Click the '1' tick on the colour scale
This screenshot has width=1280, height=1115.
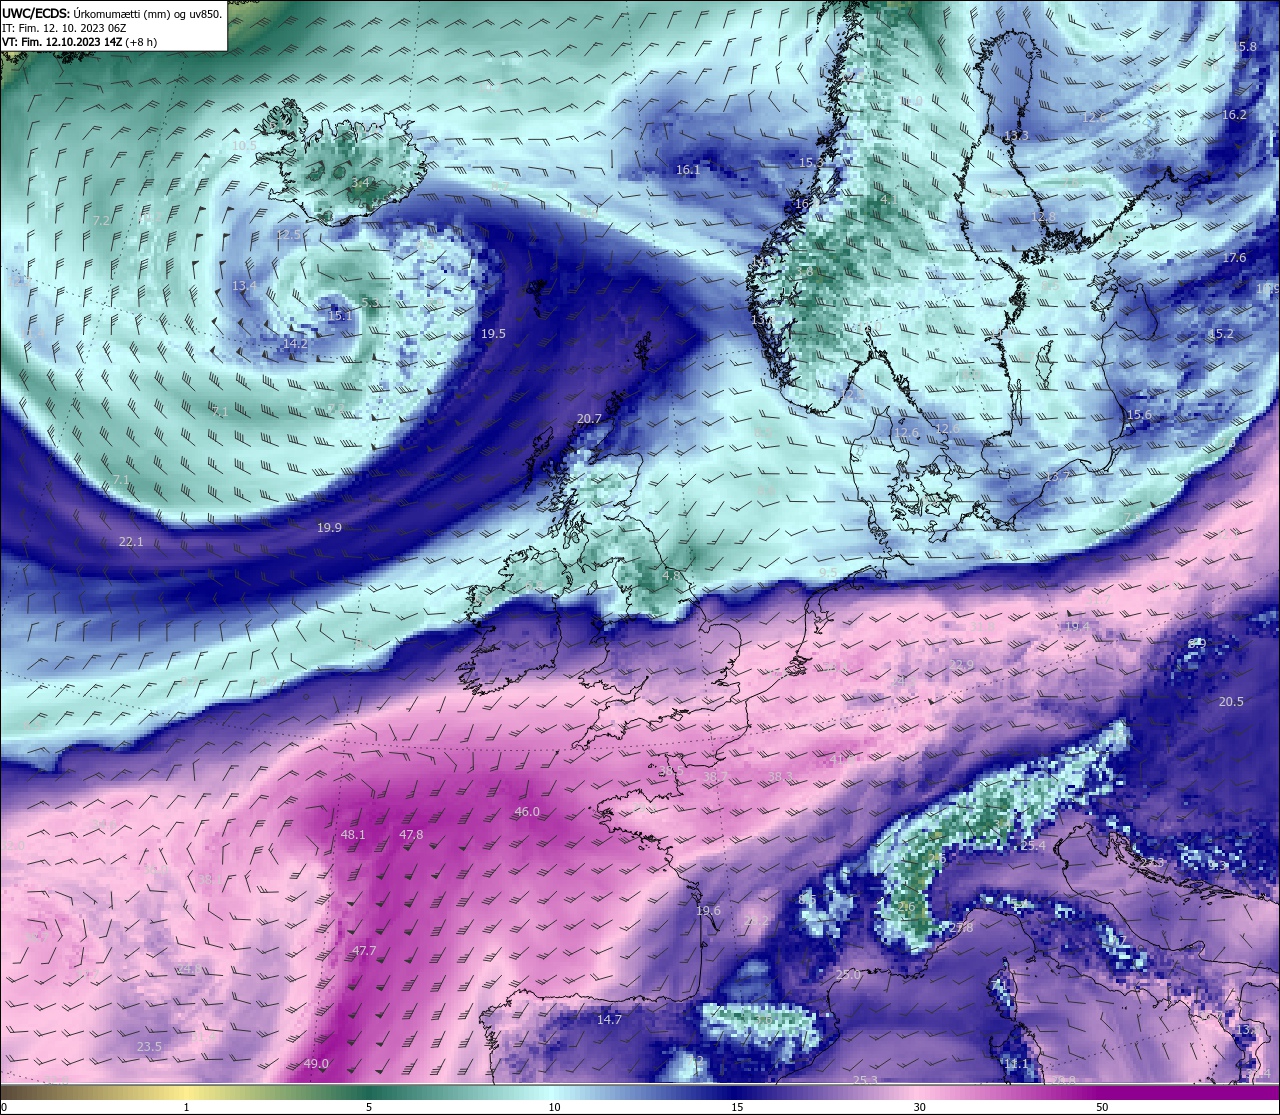(186, 1107)
